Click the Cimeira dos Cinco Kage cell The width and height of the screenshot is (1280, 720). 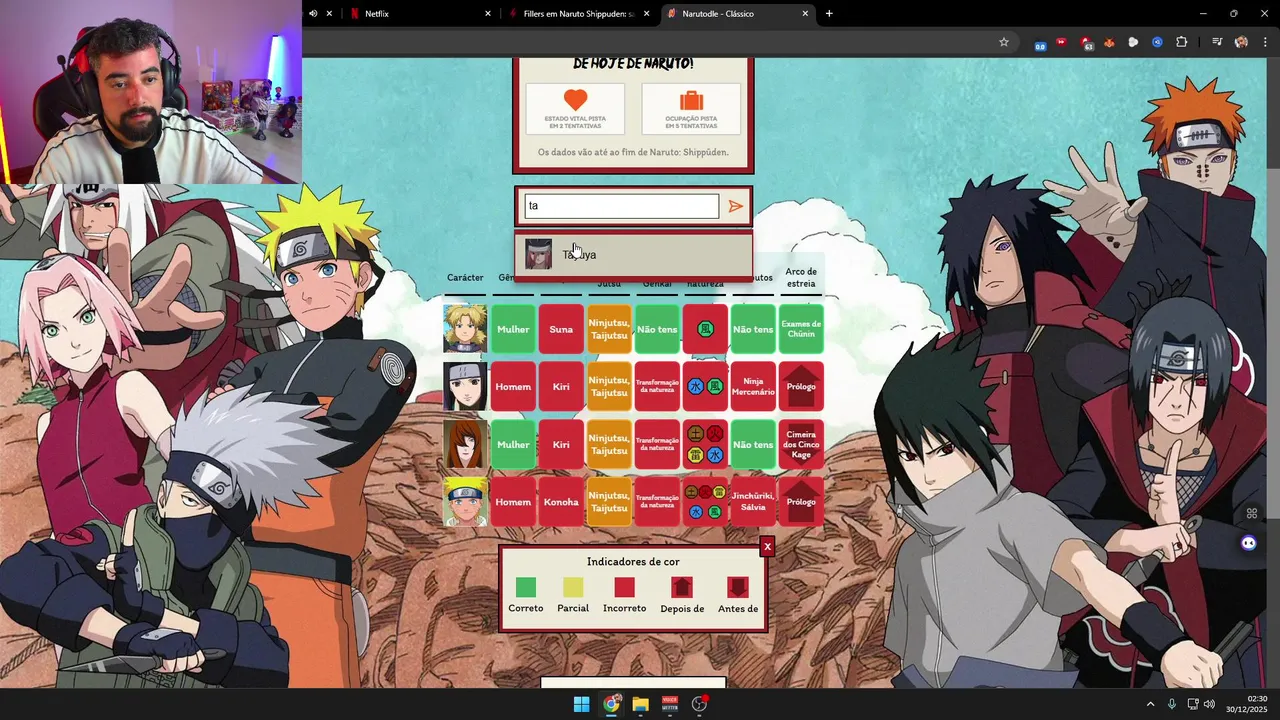click(x=801, y=444)
